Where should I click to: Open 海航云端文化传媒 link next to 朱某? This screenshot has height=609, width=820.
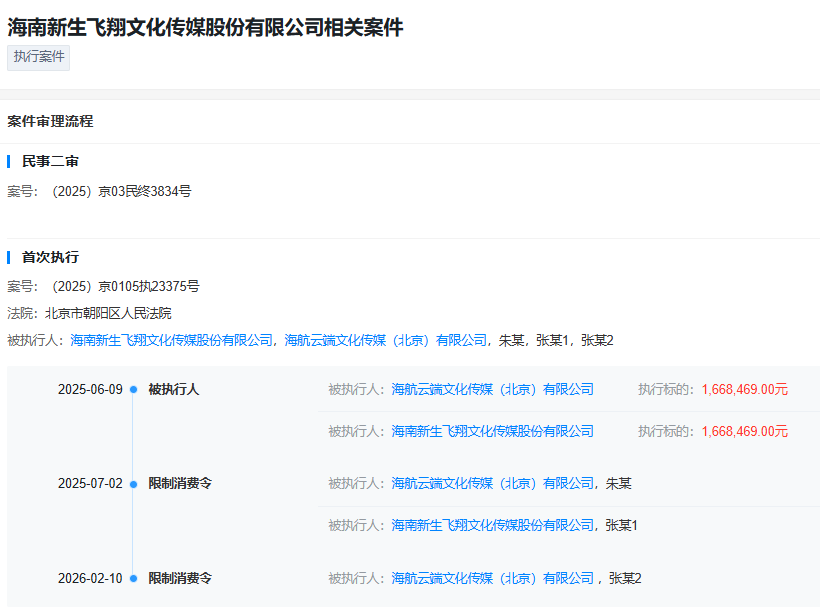(x=493, y=484)
